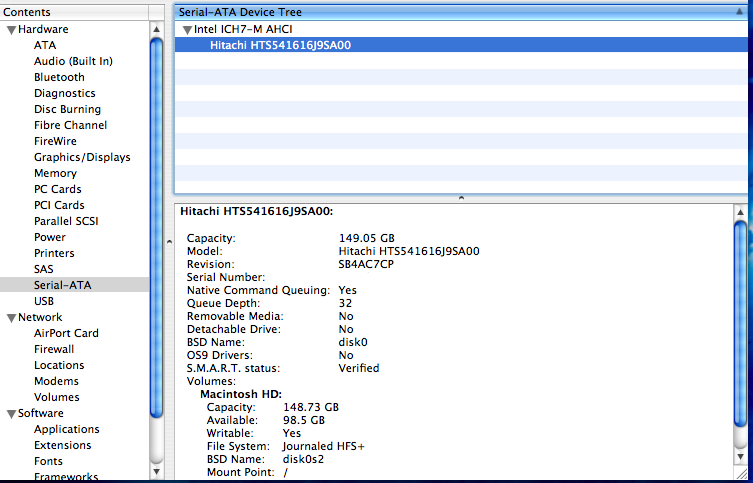
Task: Select Audio (Built In) item
Action: (x=73, y=61)
